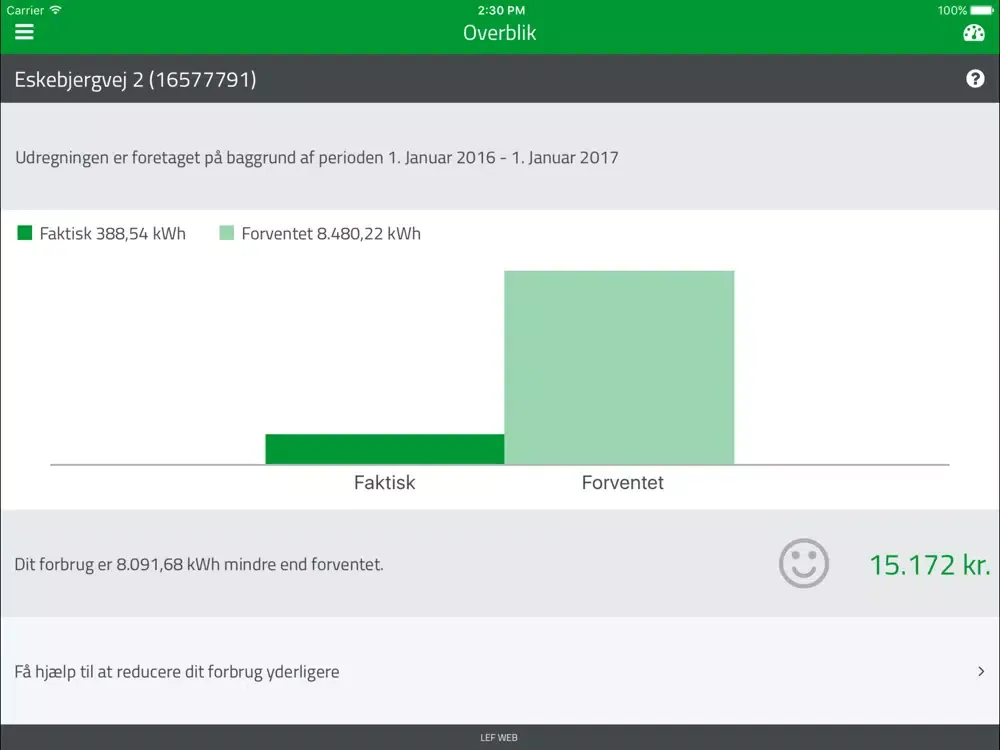Expand the chevron on the help row
This screenshot has width=1000, height=750.
pos(981,671)
